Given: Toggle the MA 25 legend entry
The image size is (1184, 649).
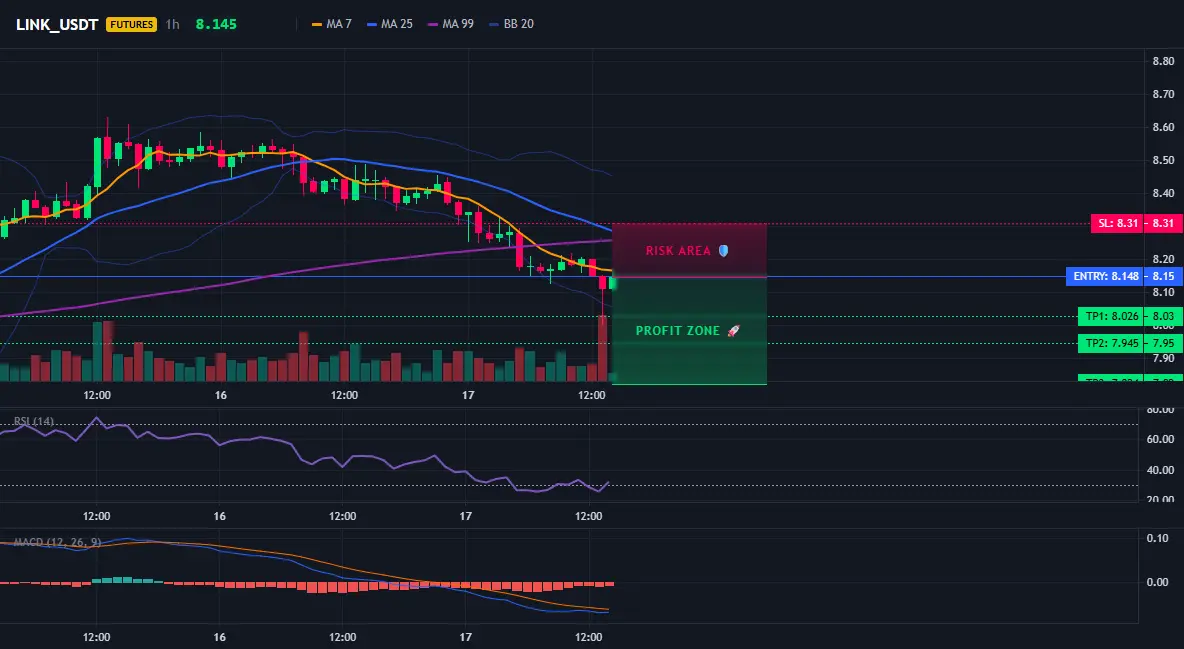Looking at the screenshot, I should click(x=390, y=24).
